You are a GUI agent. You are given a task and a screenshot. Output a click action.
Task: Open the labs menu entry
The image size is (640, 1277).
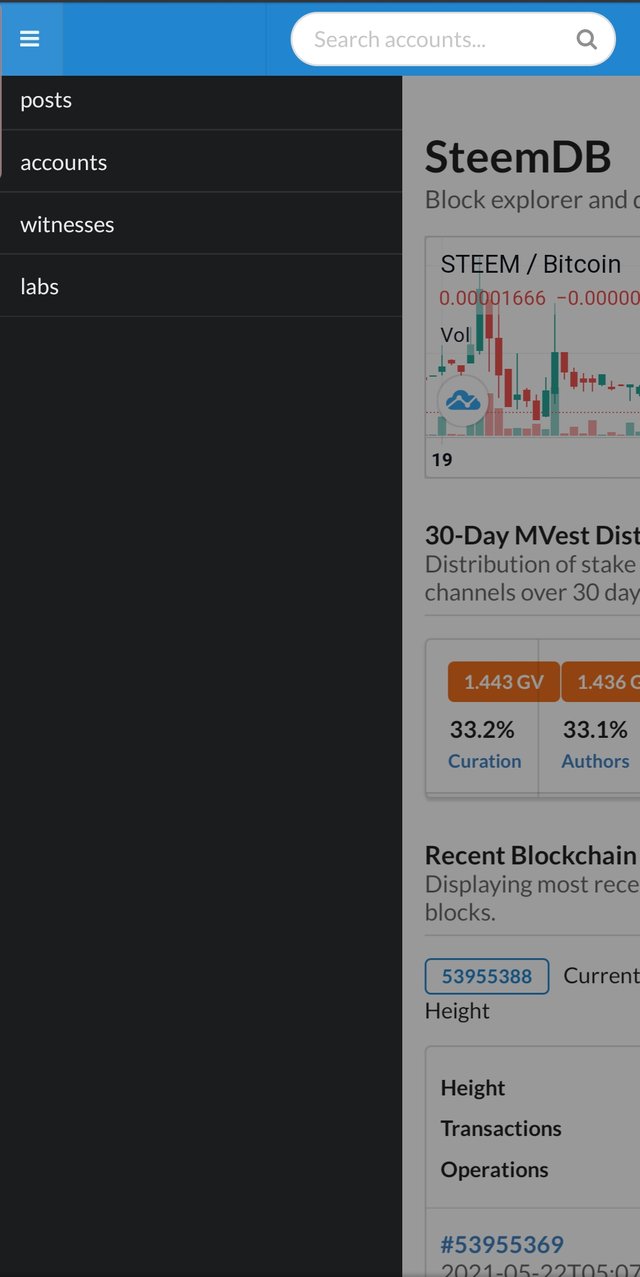pyautogui.click(x=39, y=286)
